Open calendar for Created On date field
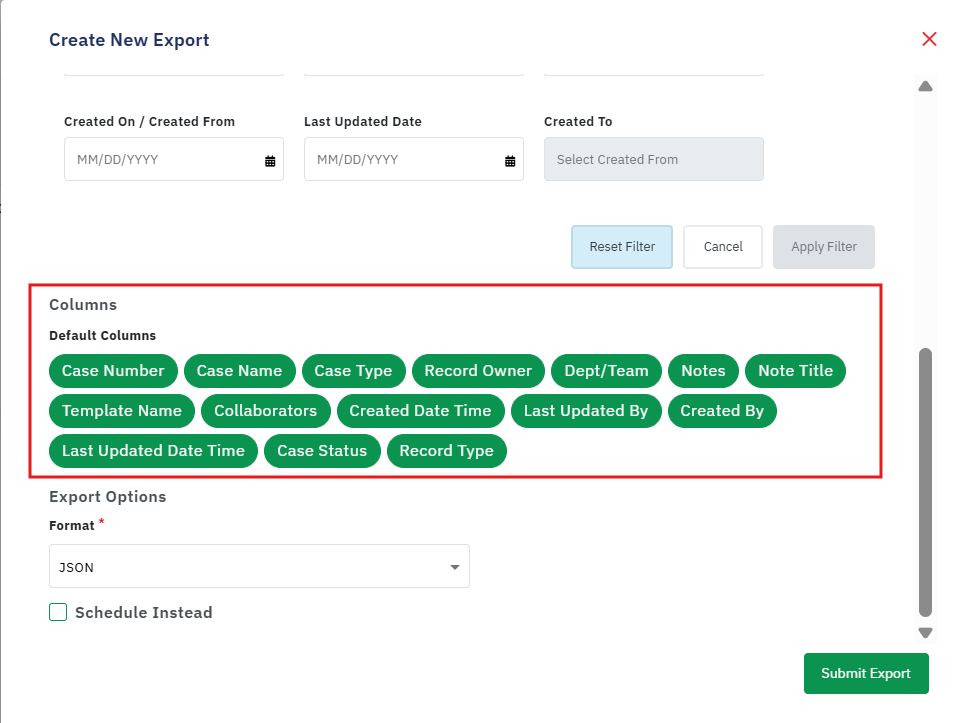Image resolution: width=958 pixels, height=723 pixels. [x=270, y=161]
